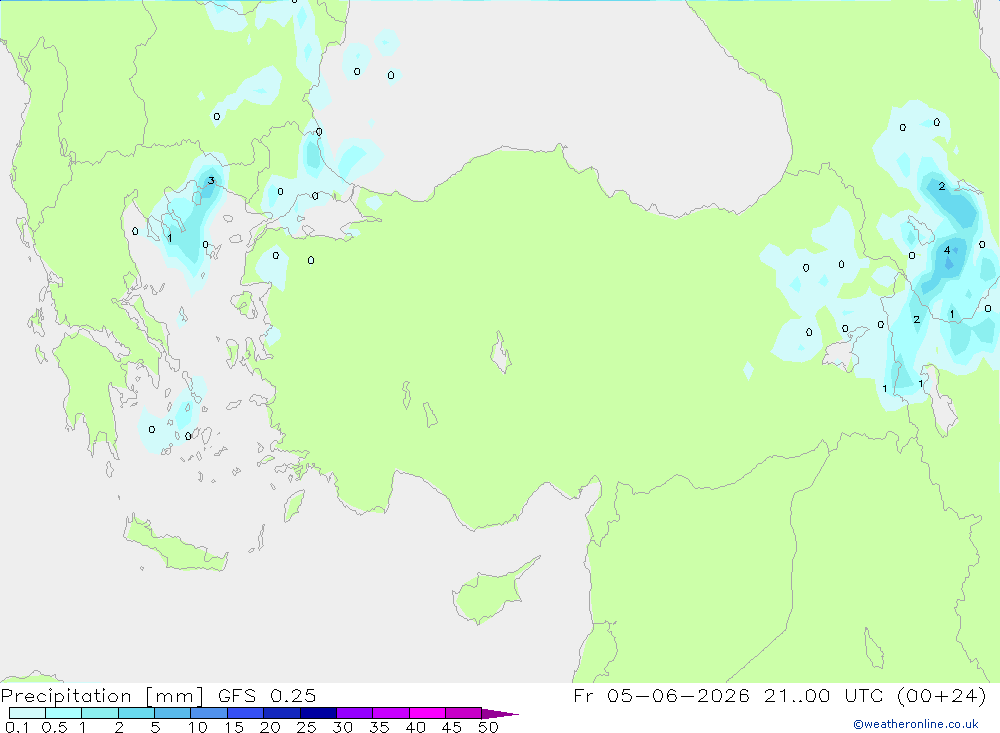Click the '25' legend scale number
This screenshot has height=733, width=1000.
(x=306, y=727)
